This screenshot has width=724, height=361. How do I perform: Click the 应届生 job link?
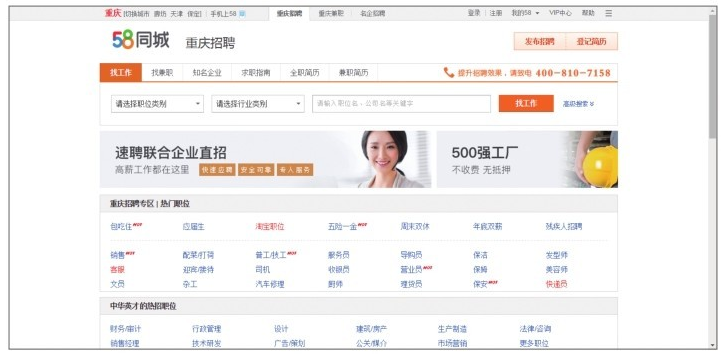click(x=193, y=227)
